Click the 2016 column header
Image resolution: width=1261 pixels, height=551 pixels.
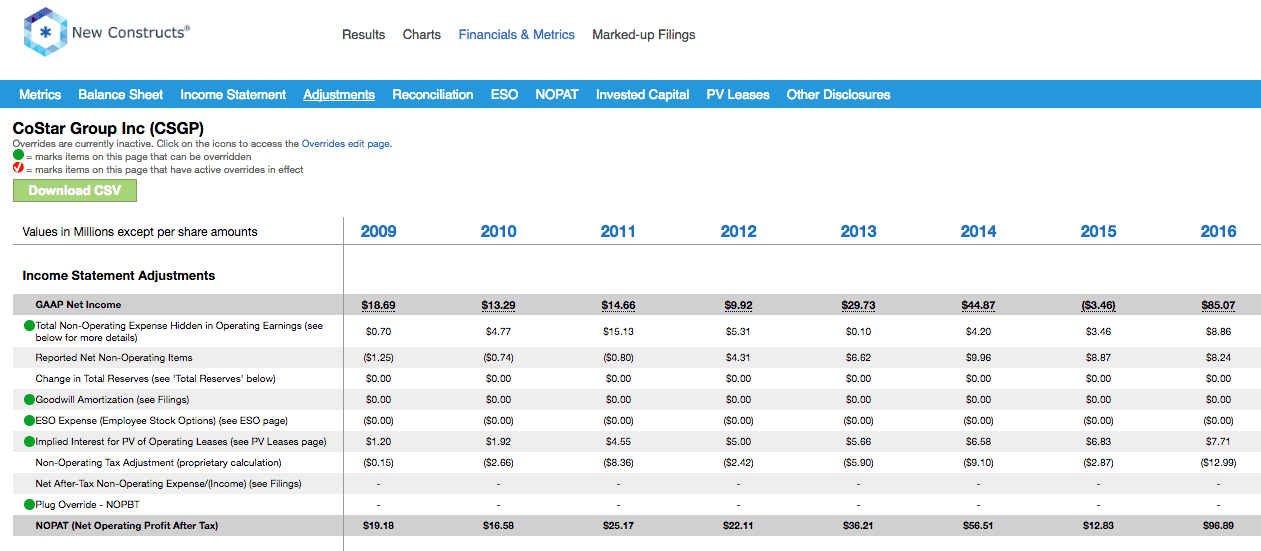(1218, 231)
